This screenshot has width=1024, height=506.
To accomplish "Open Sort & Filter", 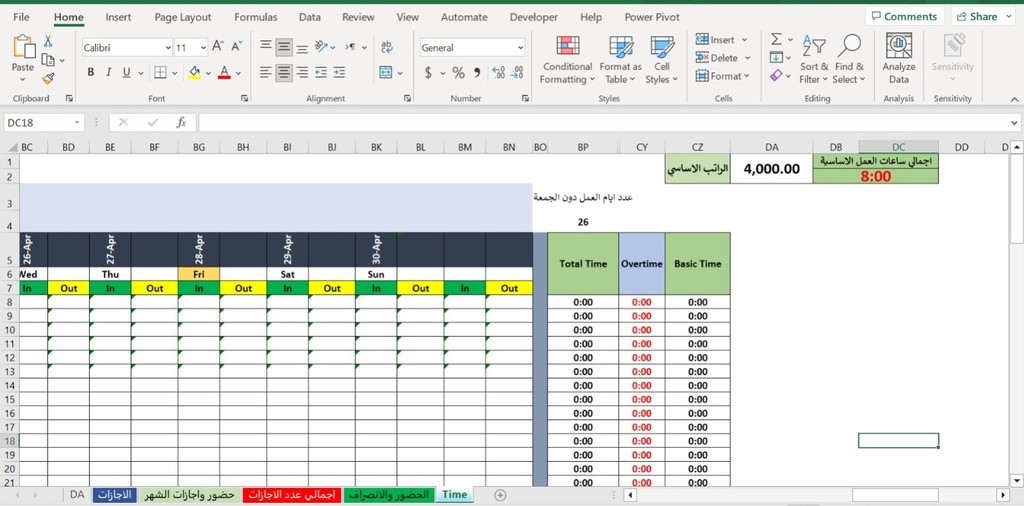I will (x=814, y=60).
